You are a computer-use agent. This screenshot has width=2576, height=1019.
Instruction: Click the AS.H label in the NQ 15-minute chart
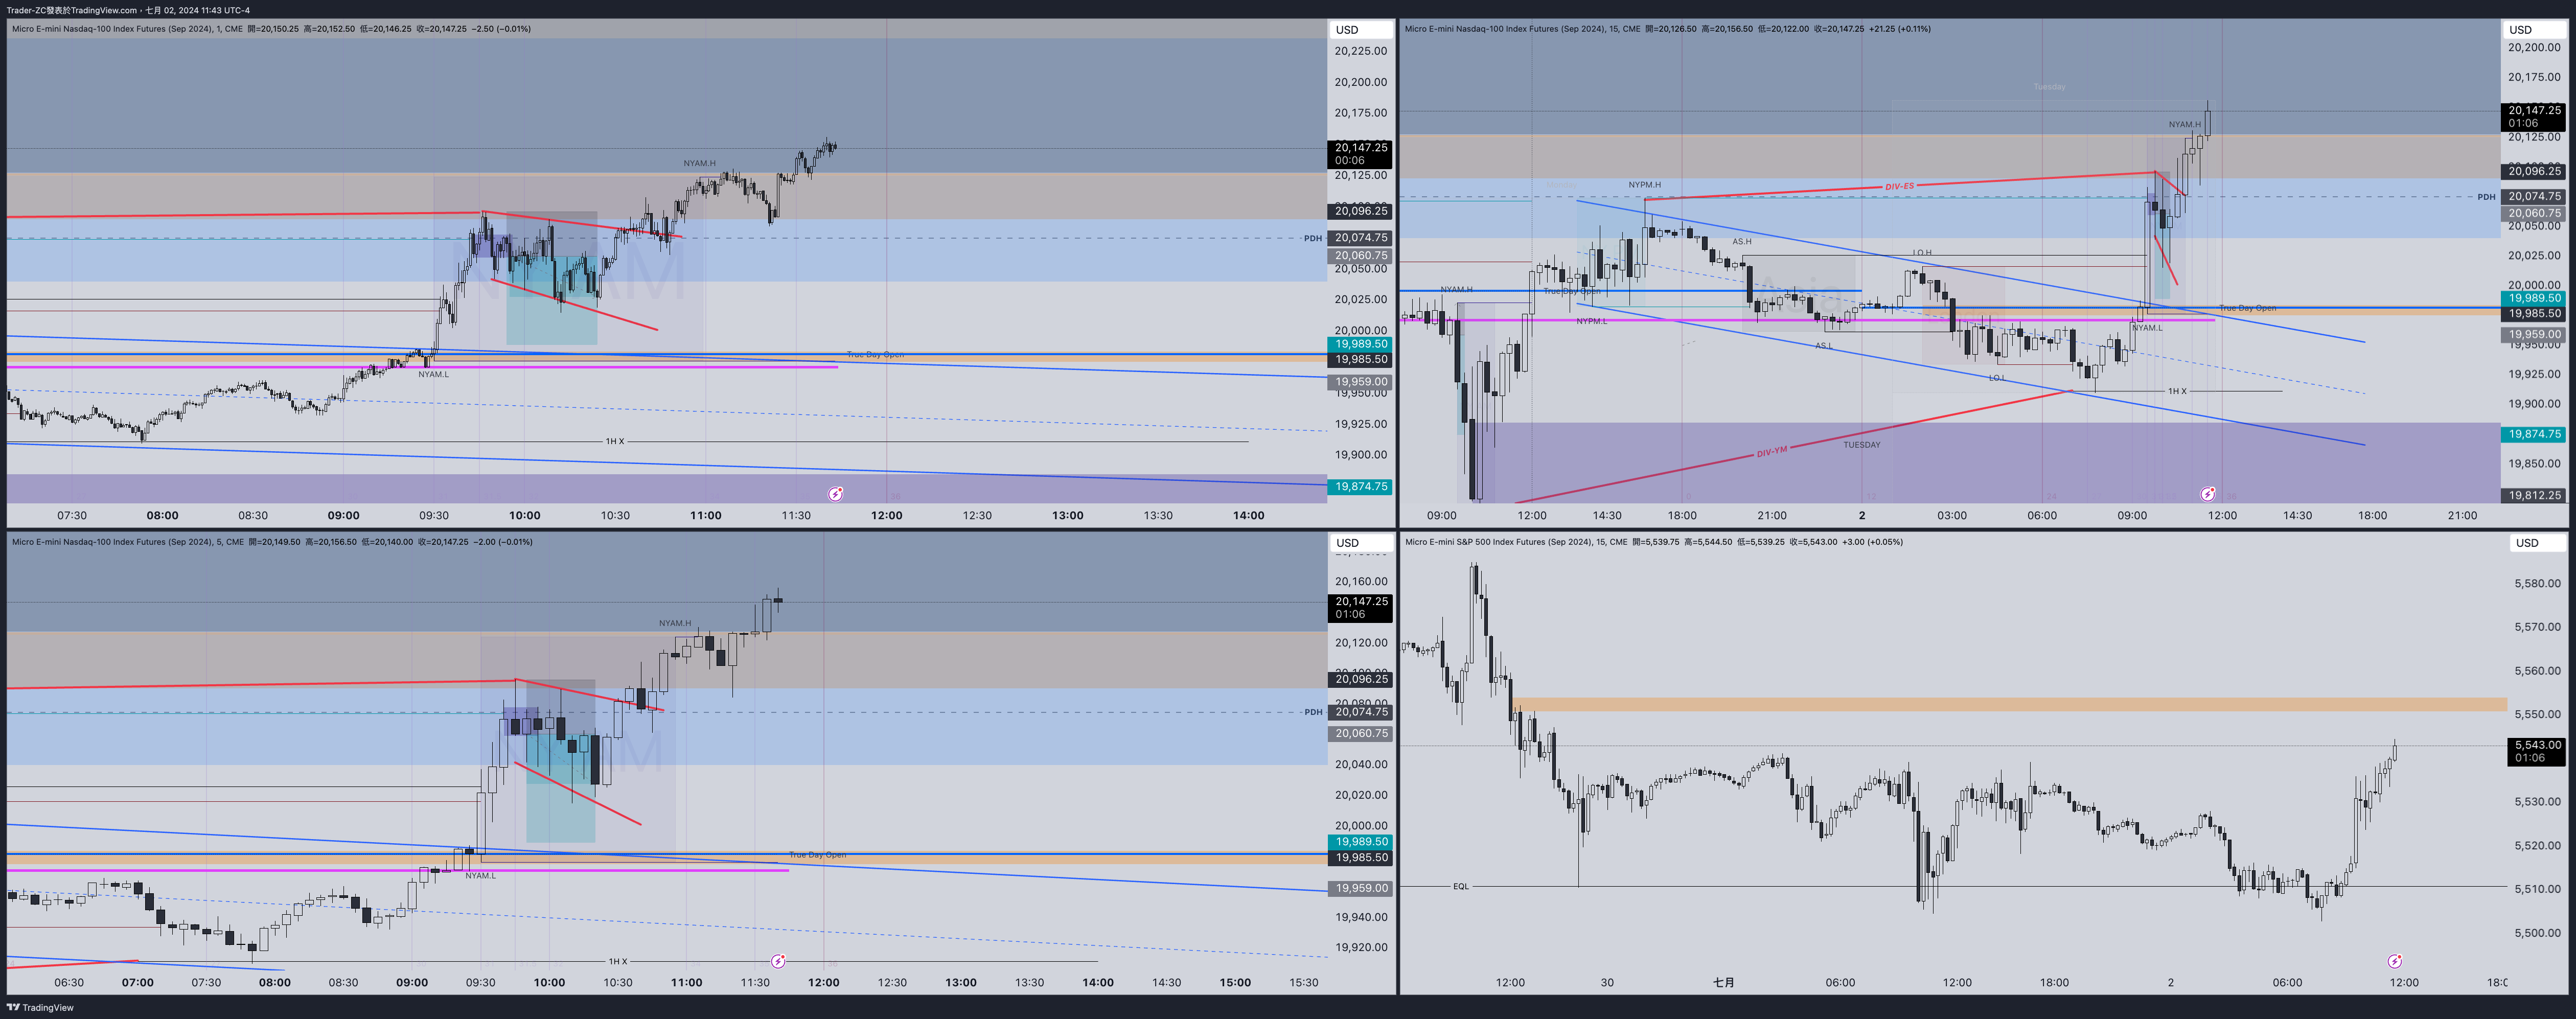click(1741, 241)
